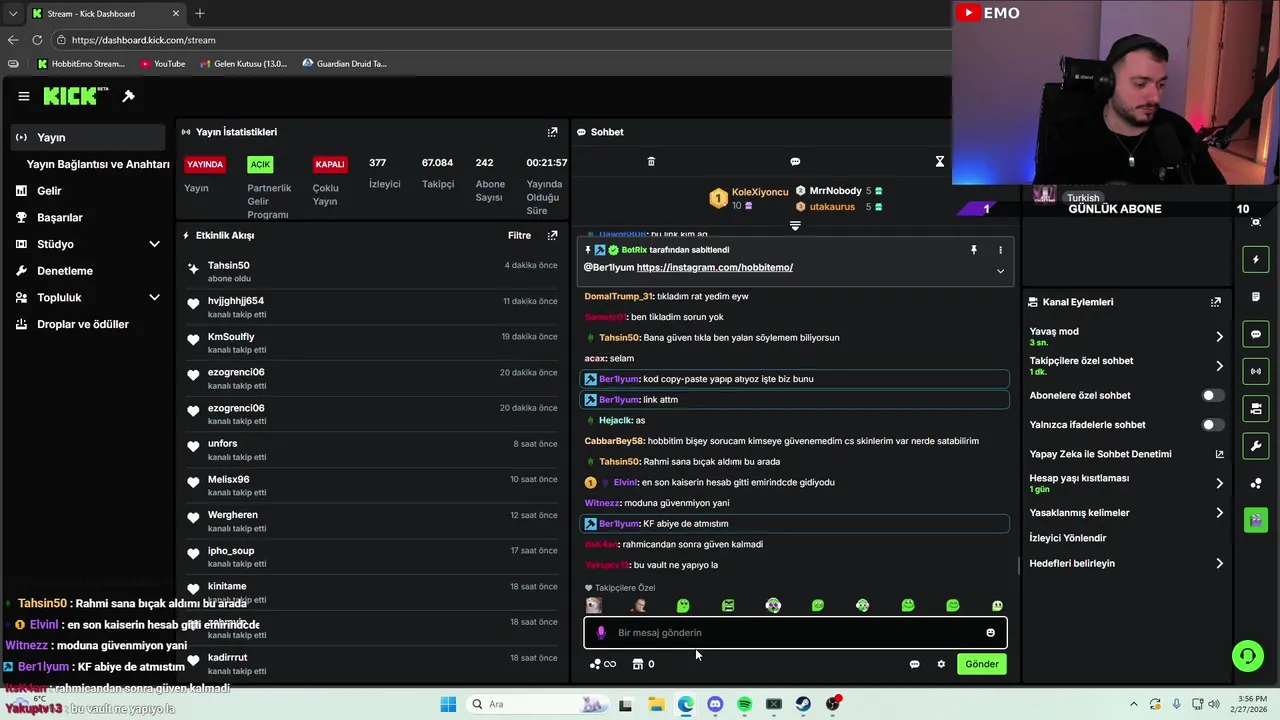1280x720 pixels.
Task: Open chat settings gear next to Gönder
Action: [x=941, y=664]
